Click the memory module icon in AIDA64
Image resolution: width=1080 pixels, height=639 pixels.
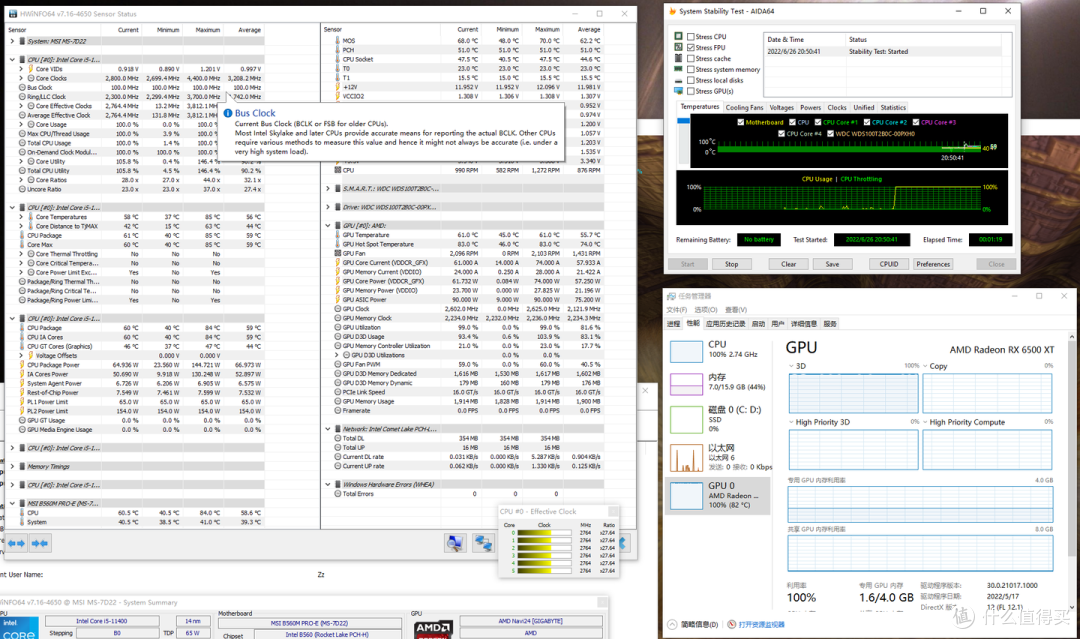(x=678, y=69)
